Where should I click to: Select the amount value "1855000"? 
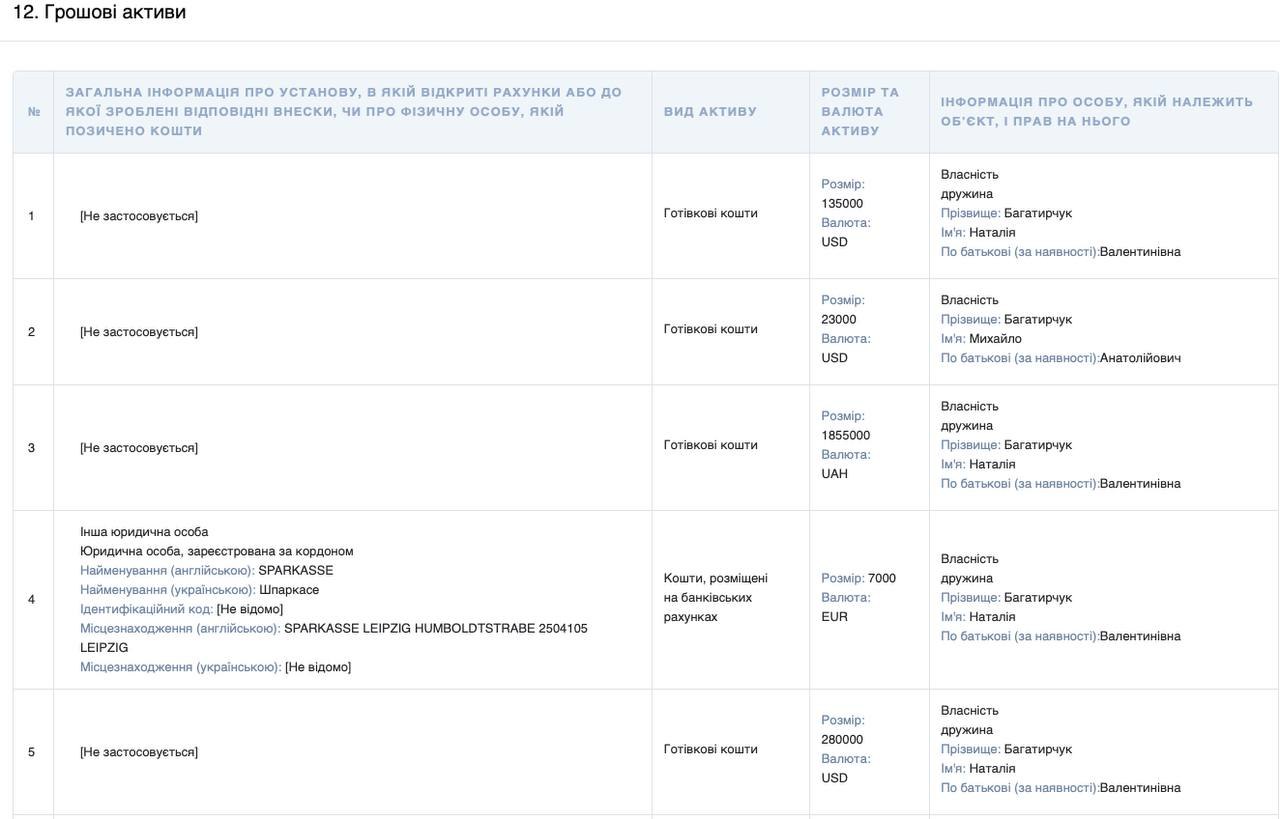tap(846, 436)
